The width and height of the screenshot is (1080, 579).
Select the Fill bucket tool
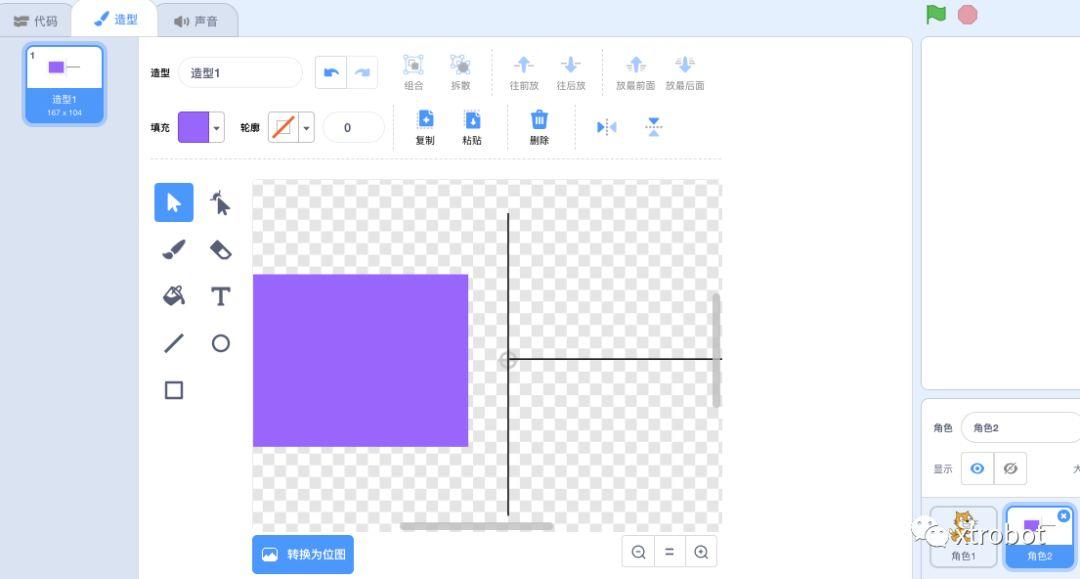coord(174,296)
